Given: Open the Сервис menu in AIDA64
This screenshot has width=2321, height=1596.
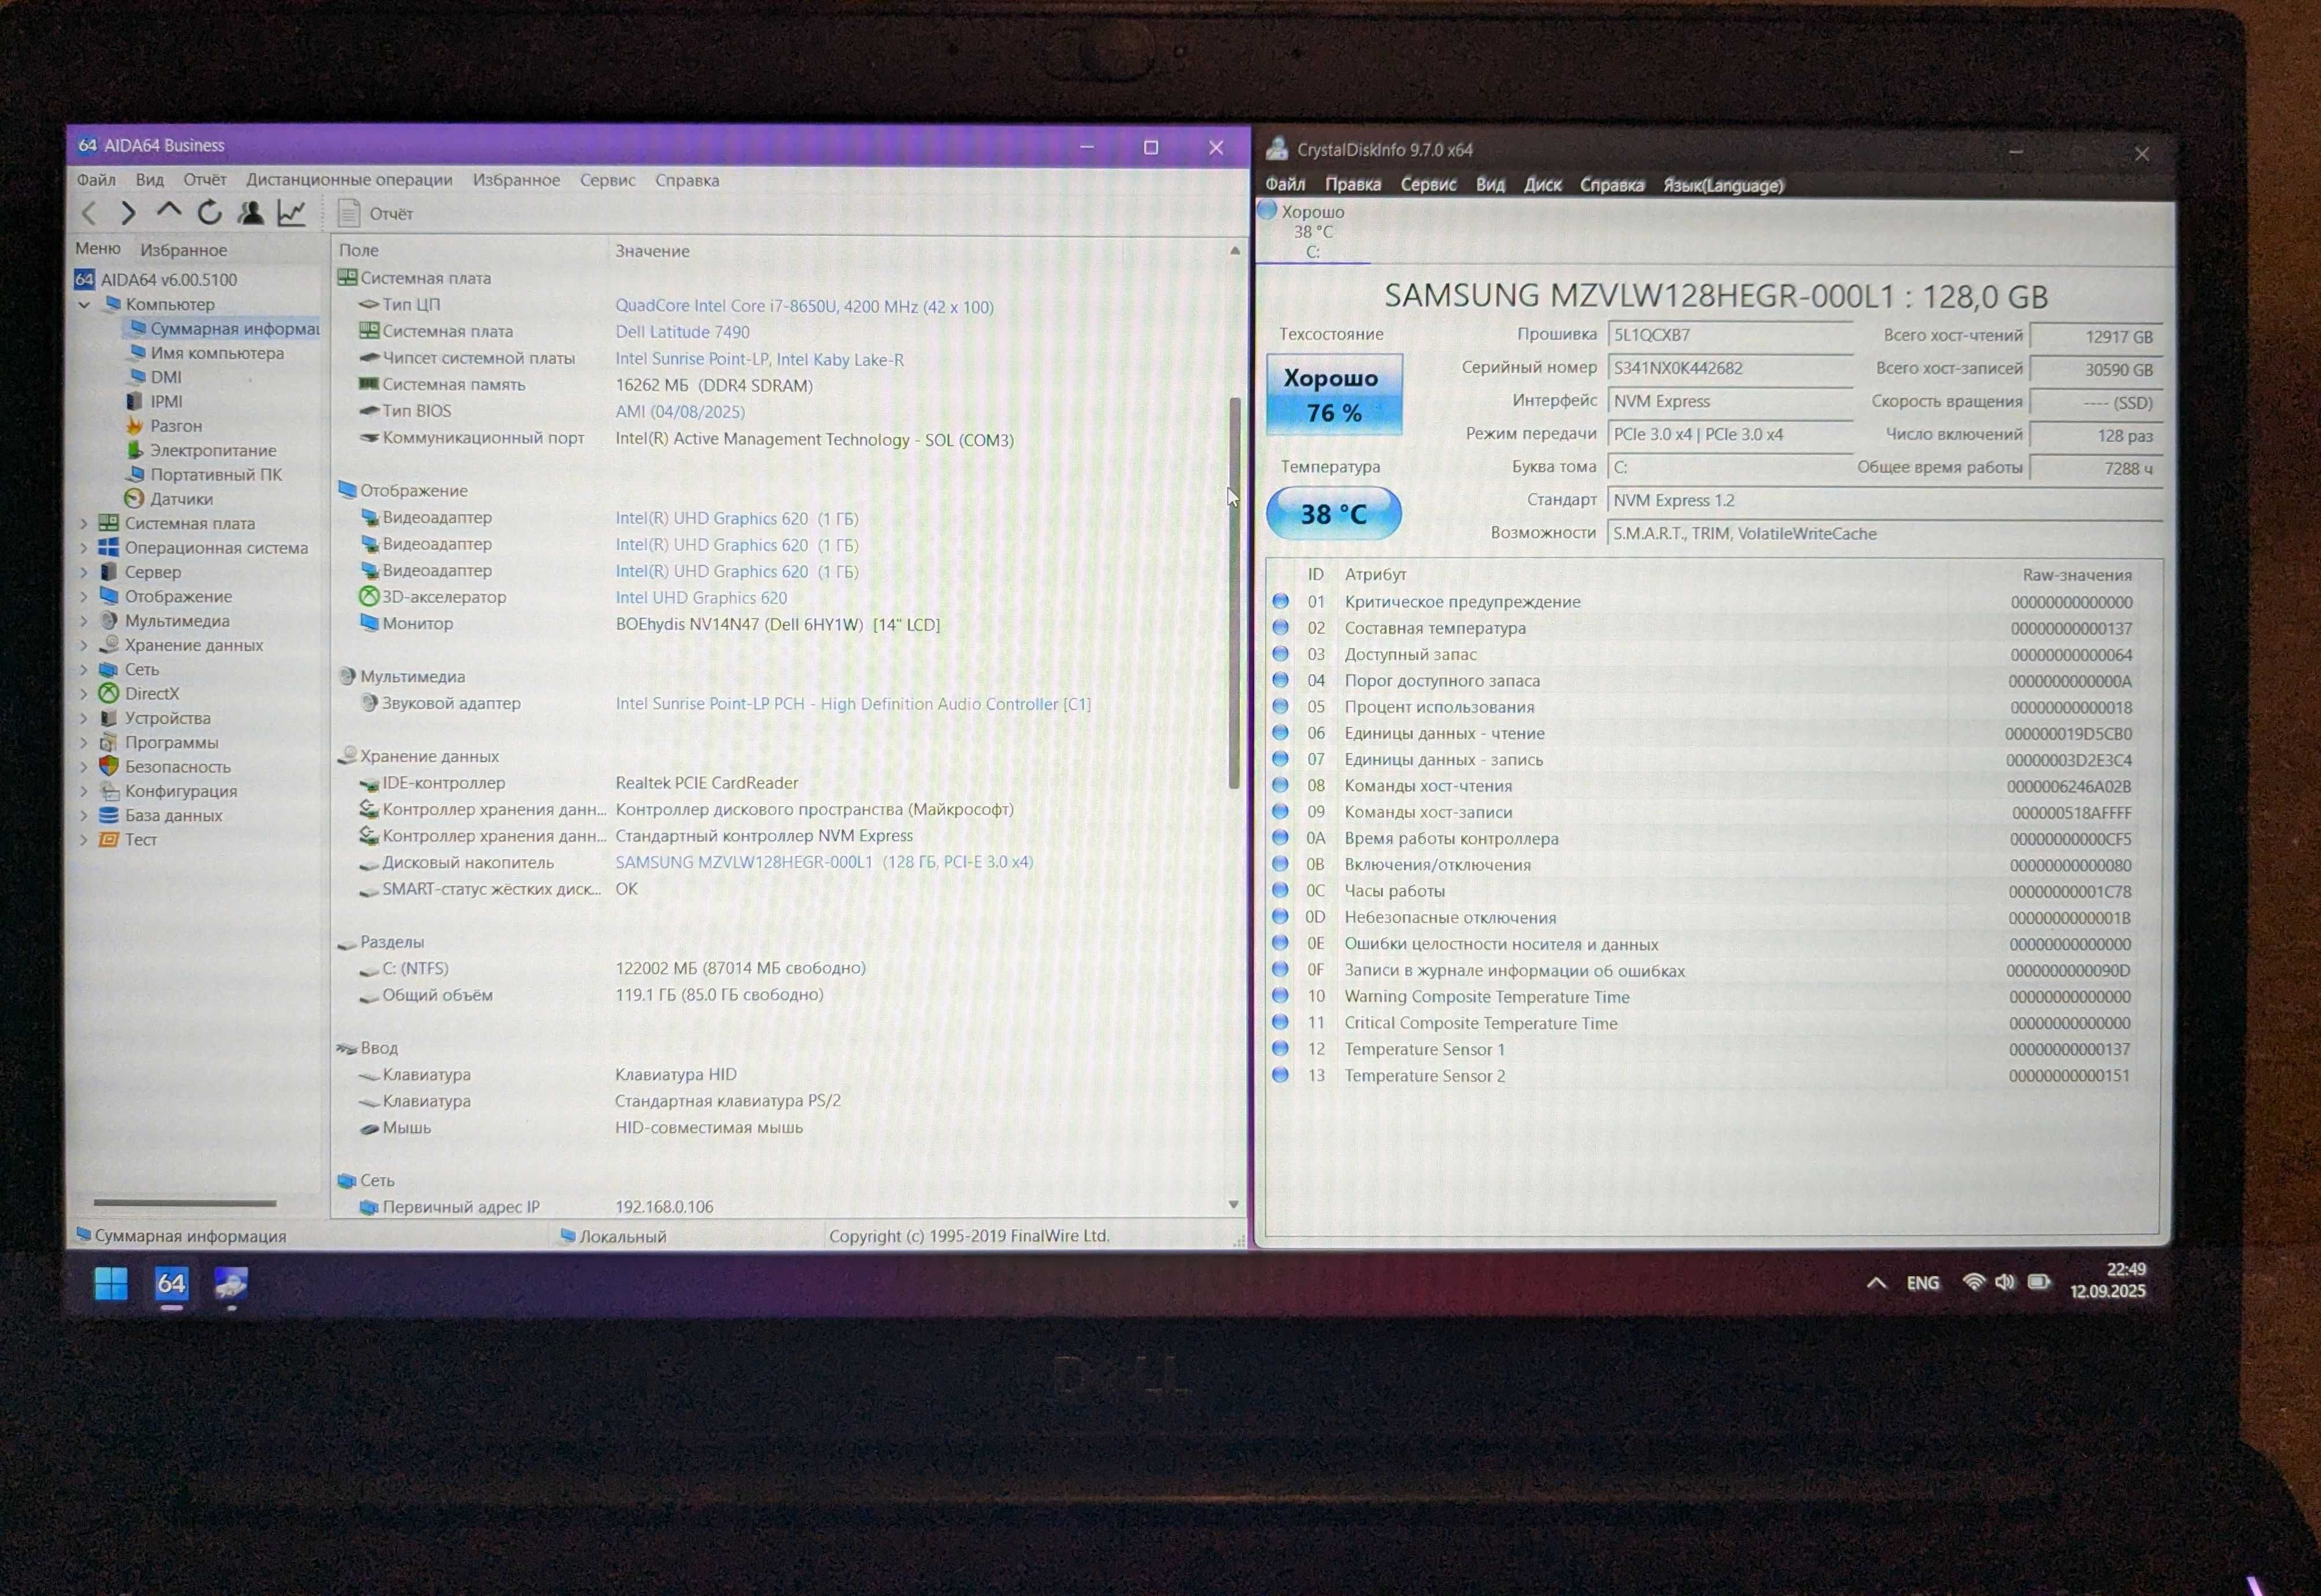Looking at the screenshot, I should coord(607,180).
